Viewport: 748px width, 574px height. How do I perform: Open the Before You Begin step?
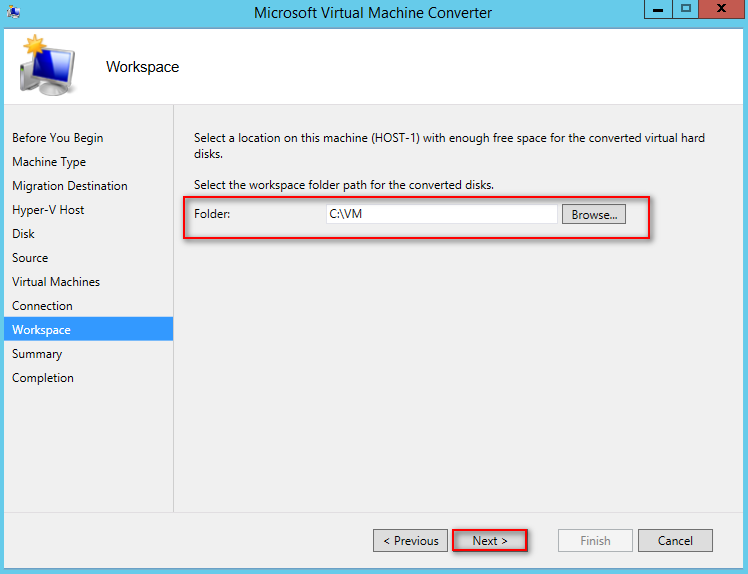click(58, 138)
